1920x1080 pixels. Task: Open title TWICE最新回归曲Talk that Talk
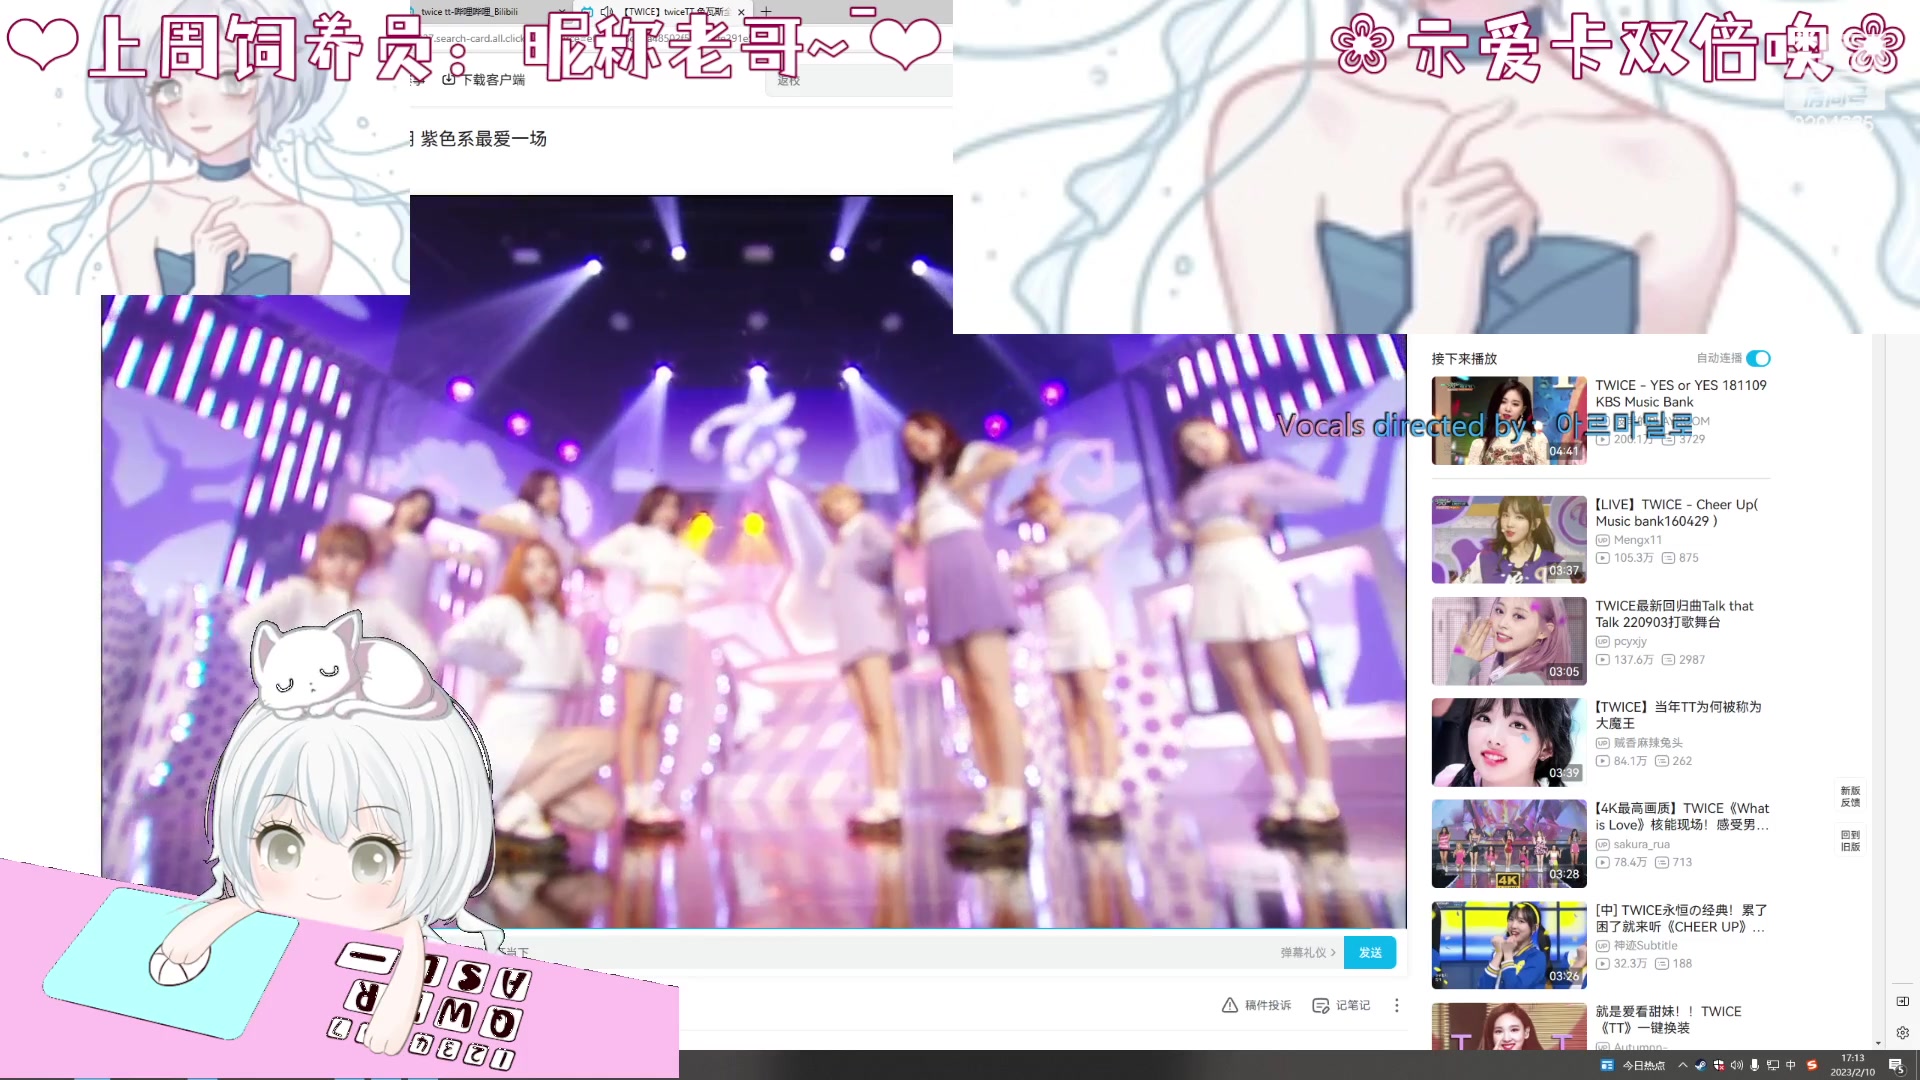(1675, 614)
